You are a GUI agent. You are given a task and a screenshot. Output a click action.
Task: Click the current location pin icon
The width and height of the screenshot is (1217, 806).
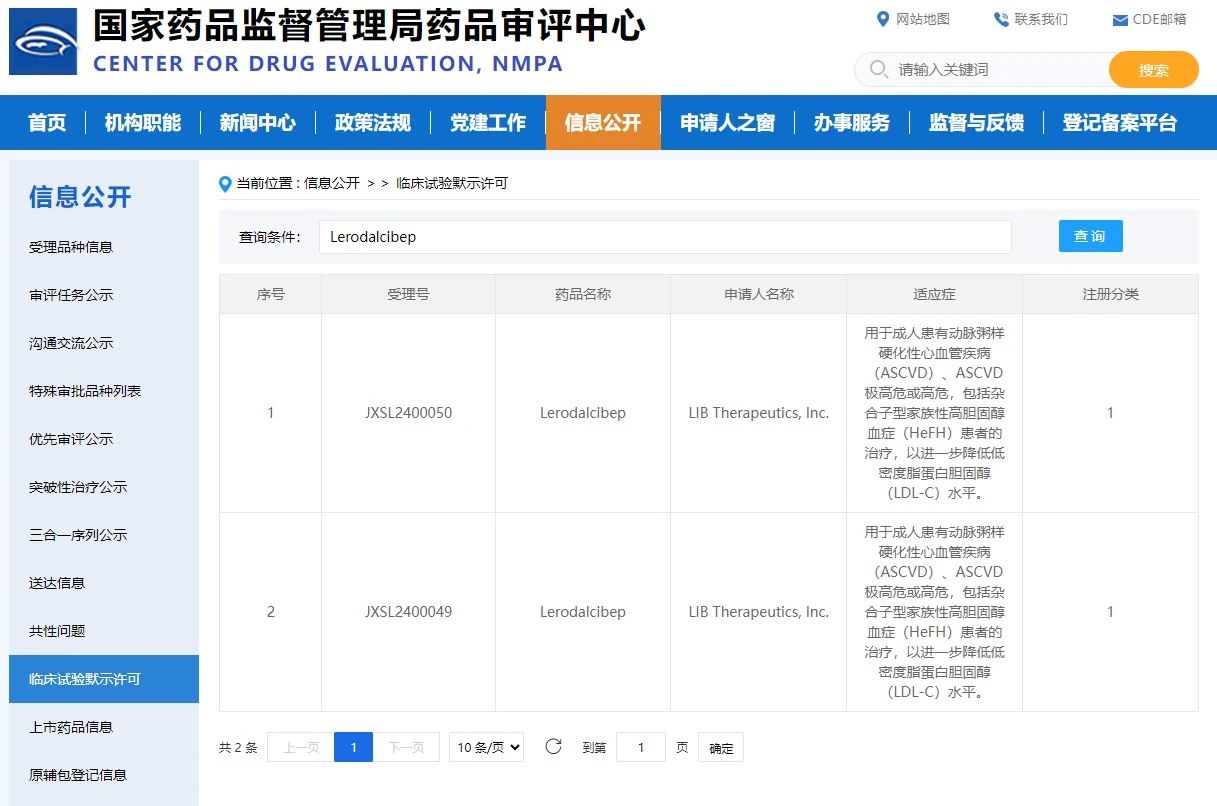pos(225,184)
